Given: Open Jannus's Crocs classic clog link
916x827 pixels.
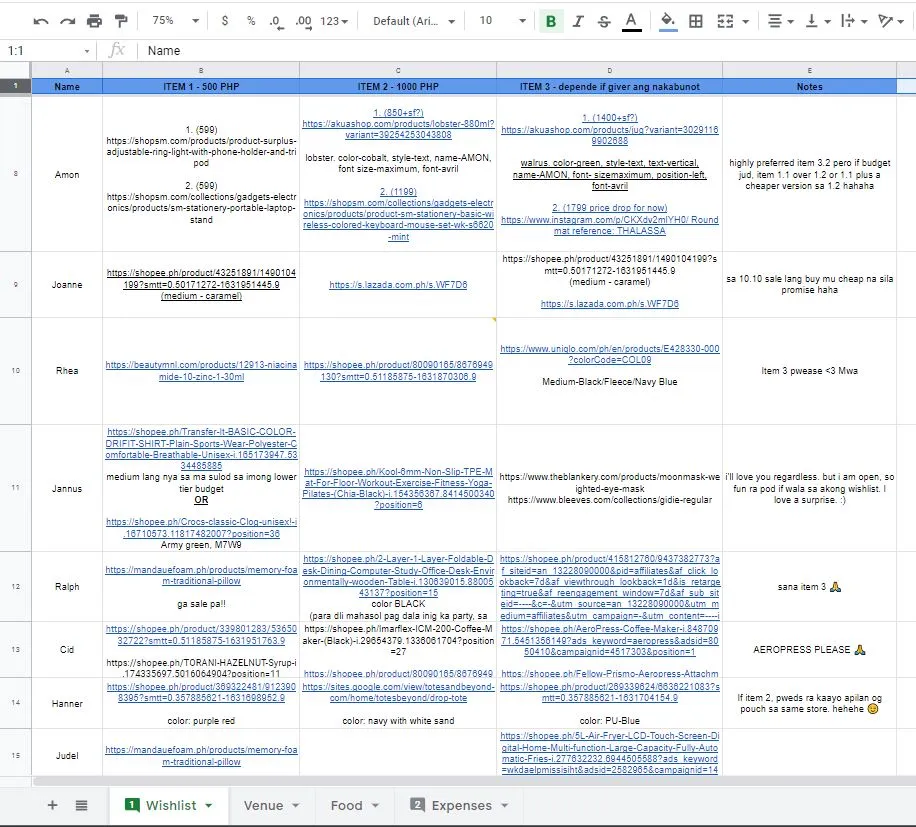Looking at the screenshot, I should tap(201, 527).
